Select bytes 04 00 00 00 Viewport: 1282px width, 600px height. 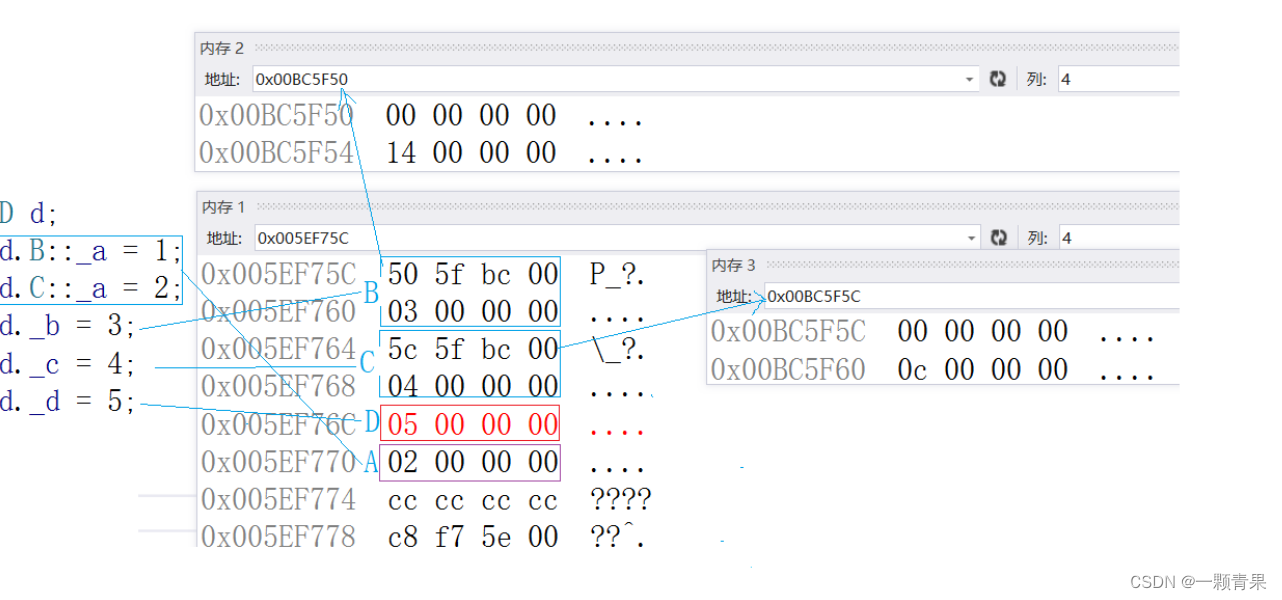[473, 386]
